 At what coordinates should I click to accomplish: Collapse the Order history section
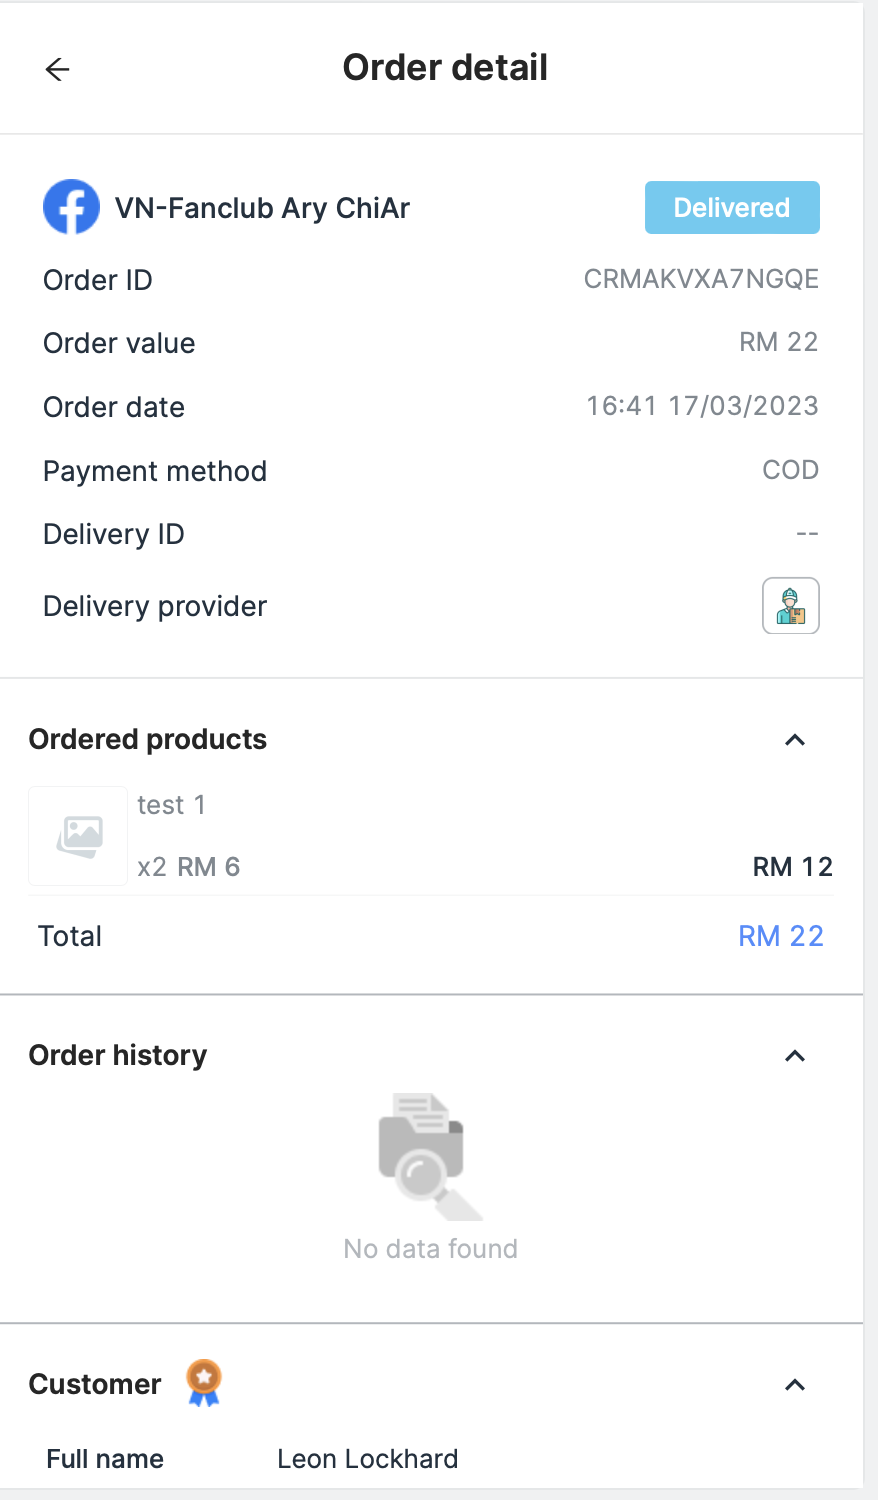coord(795,1056)
